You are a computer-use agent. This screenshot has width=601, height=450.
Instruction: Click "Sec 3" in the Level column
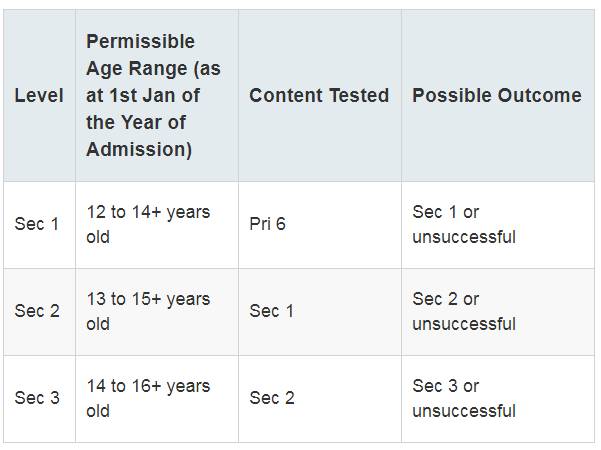pos(37,398)
